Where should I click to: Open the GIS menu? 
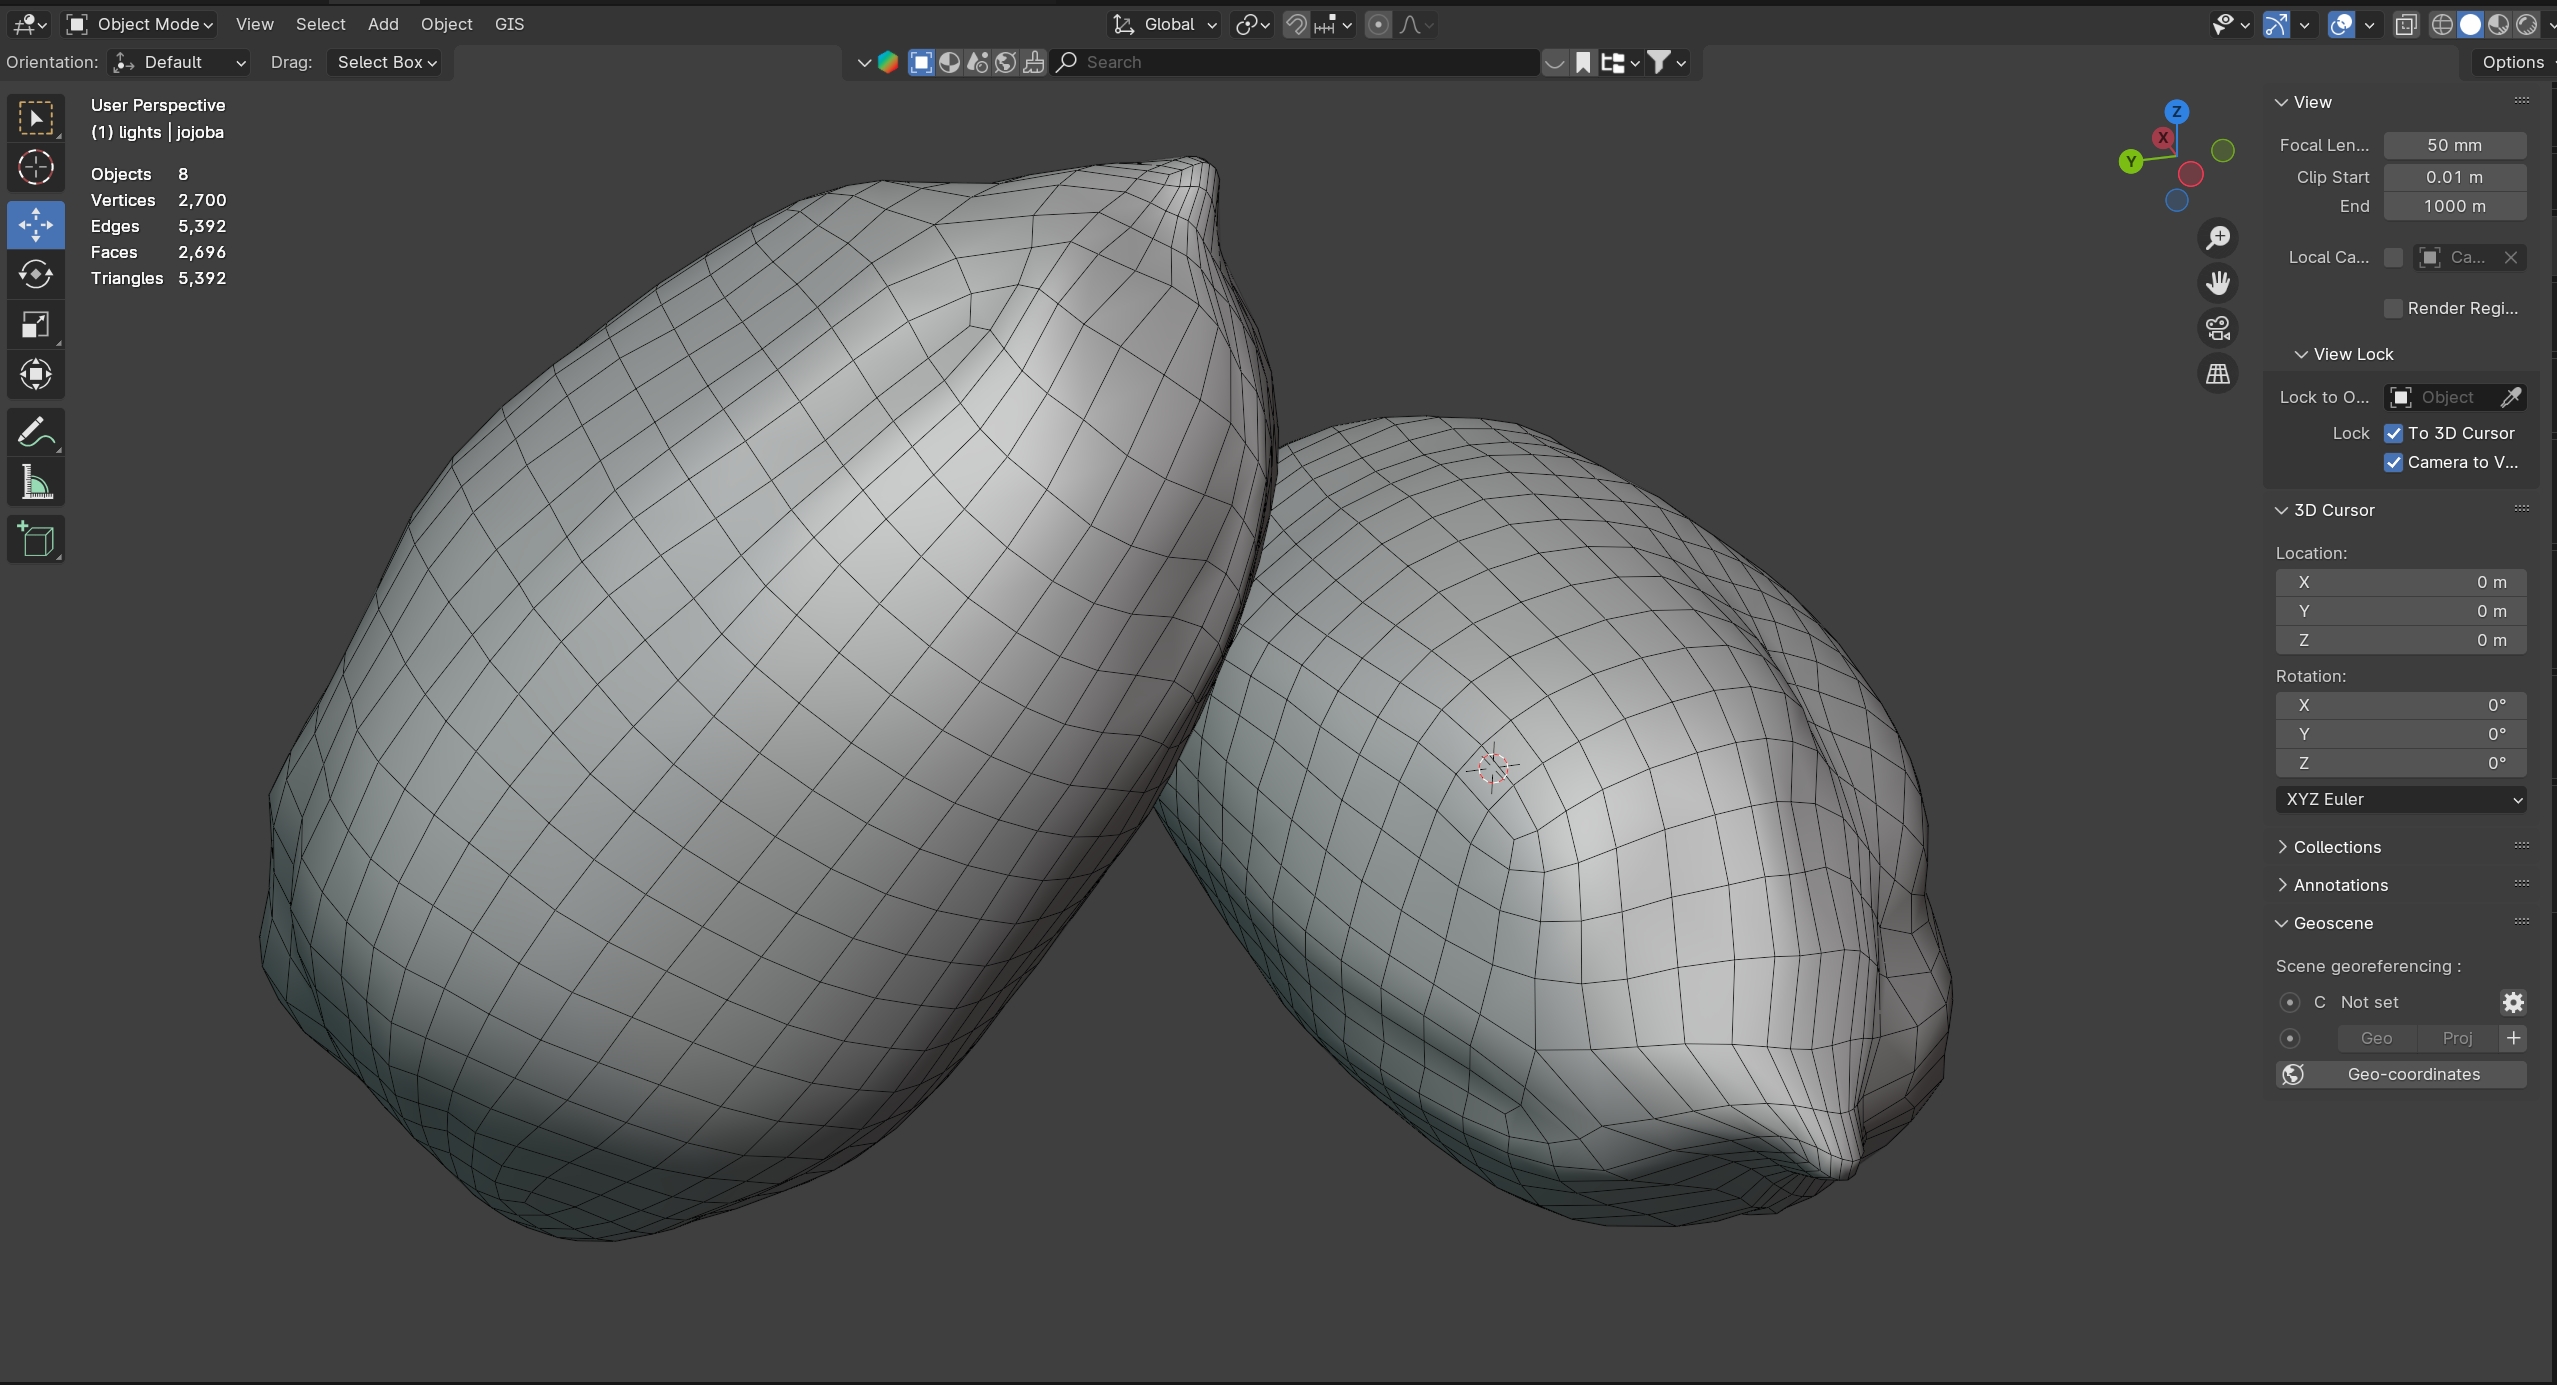509,24
